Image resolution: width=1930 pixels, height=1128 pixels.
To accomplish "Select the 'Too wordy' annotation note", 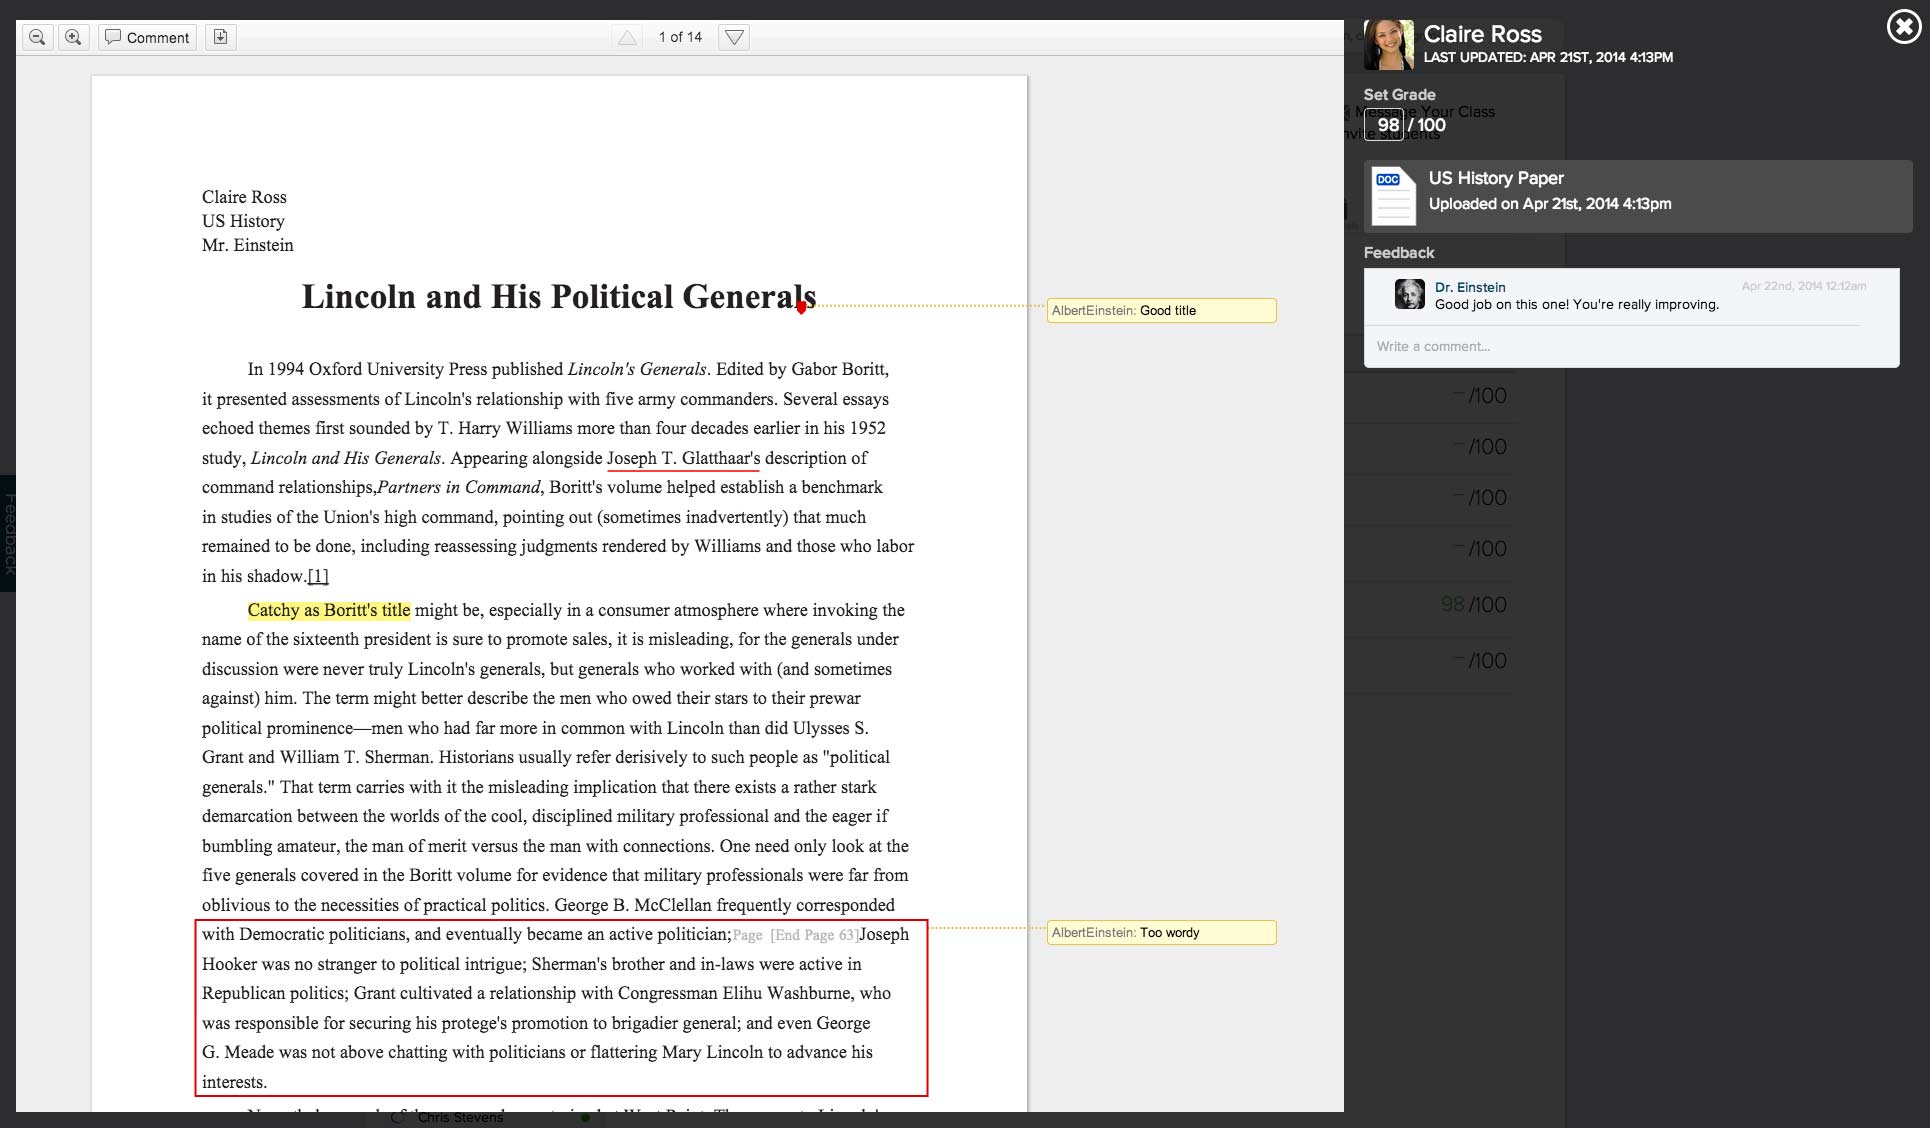I will click(1161, 932).
